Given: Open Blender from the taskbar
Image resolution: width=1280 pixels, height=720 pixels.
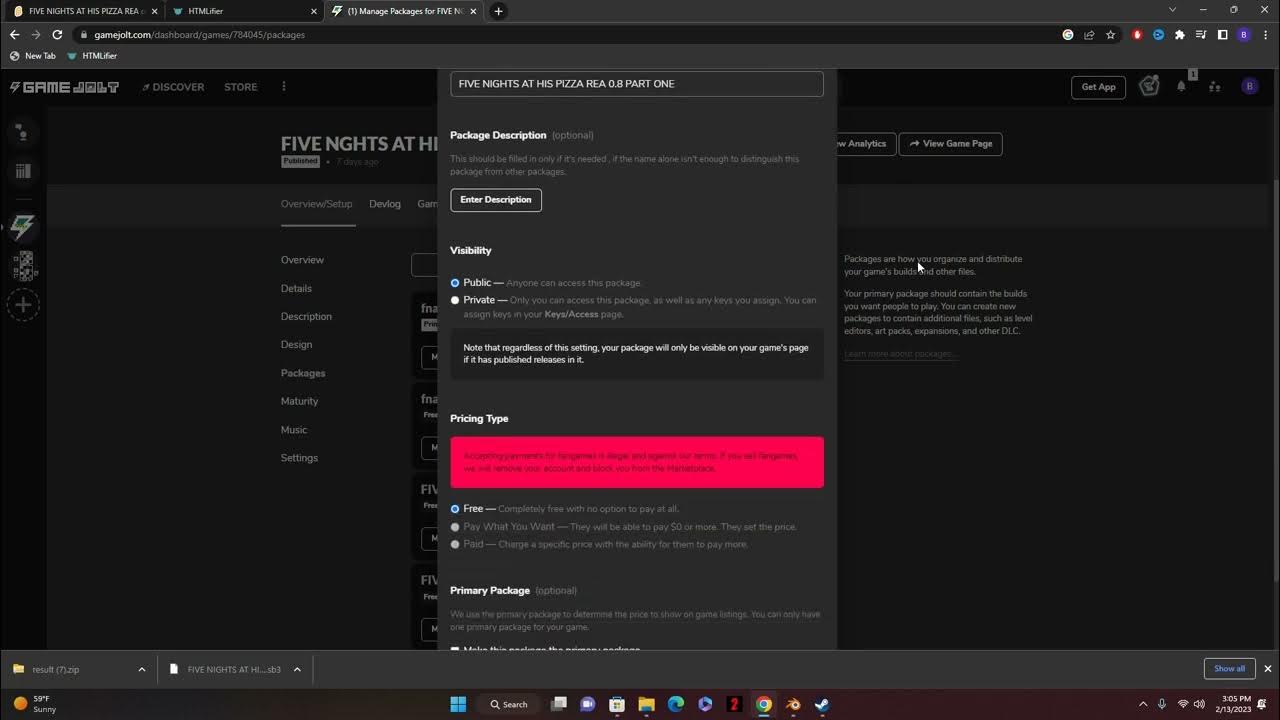Looking at the screenshot, I should tap(793, 704).
